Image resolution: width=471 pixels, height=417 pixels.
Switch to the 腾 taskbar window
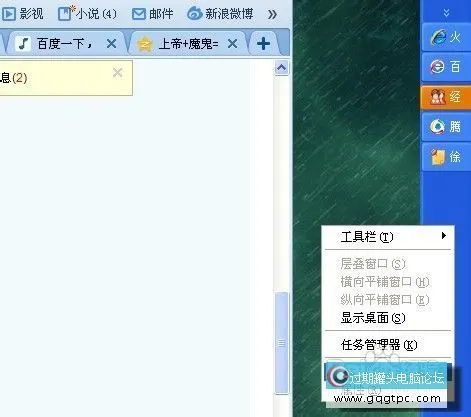446,127
